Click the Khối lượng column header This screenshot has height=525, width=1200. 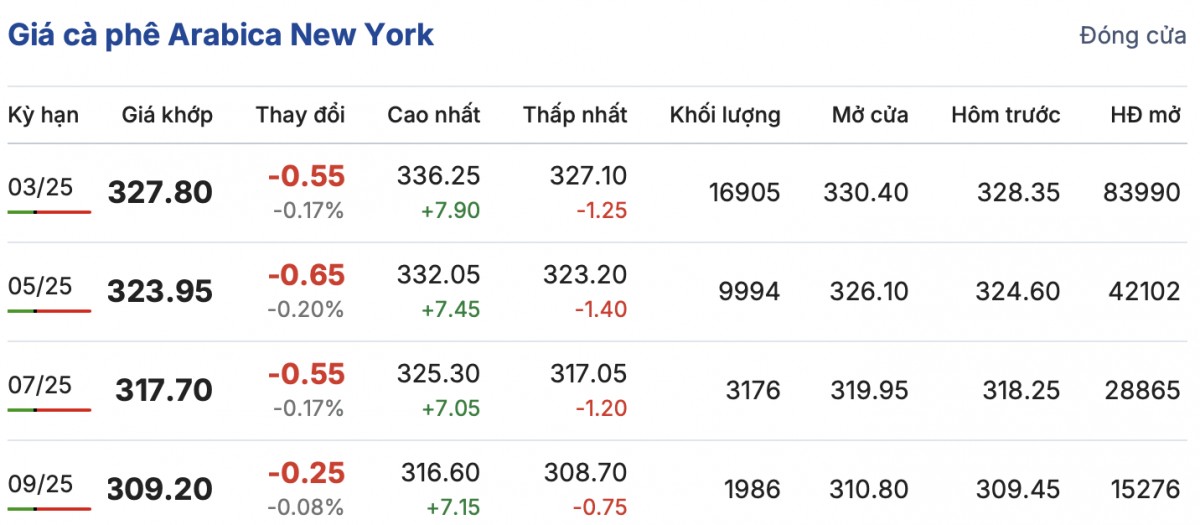click(x=725, y=115)
